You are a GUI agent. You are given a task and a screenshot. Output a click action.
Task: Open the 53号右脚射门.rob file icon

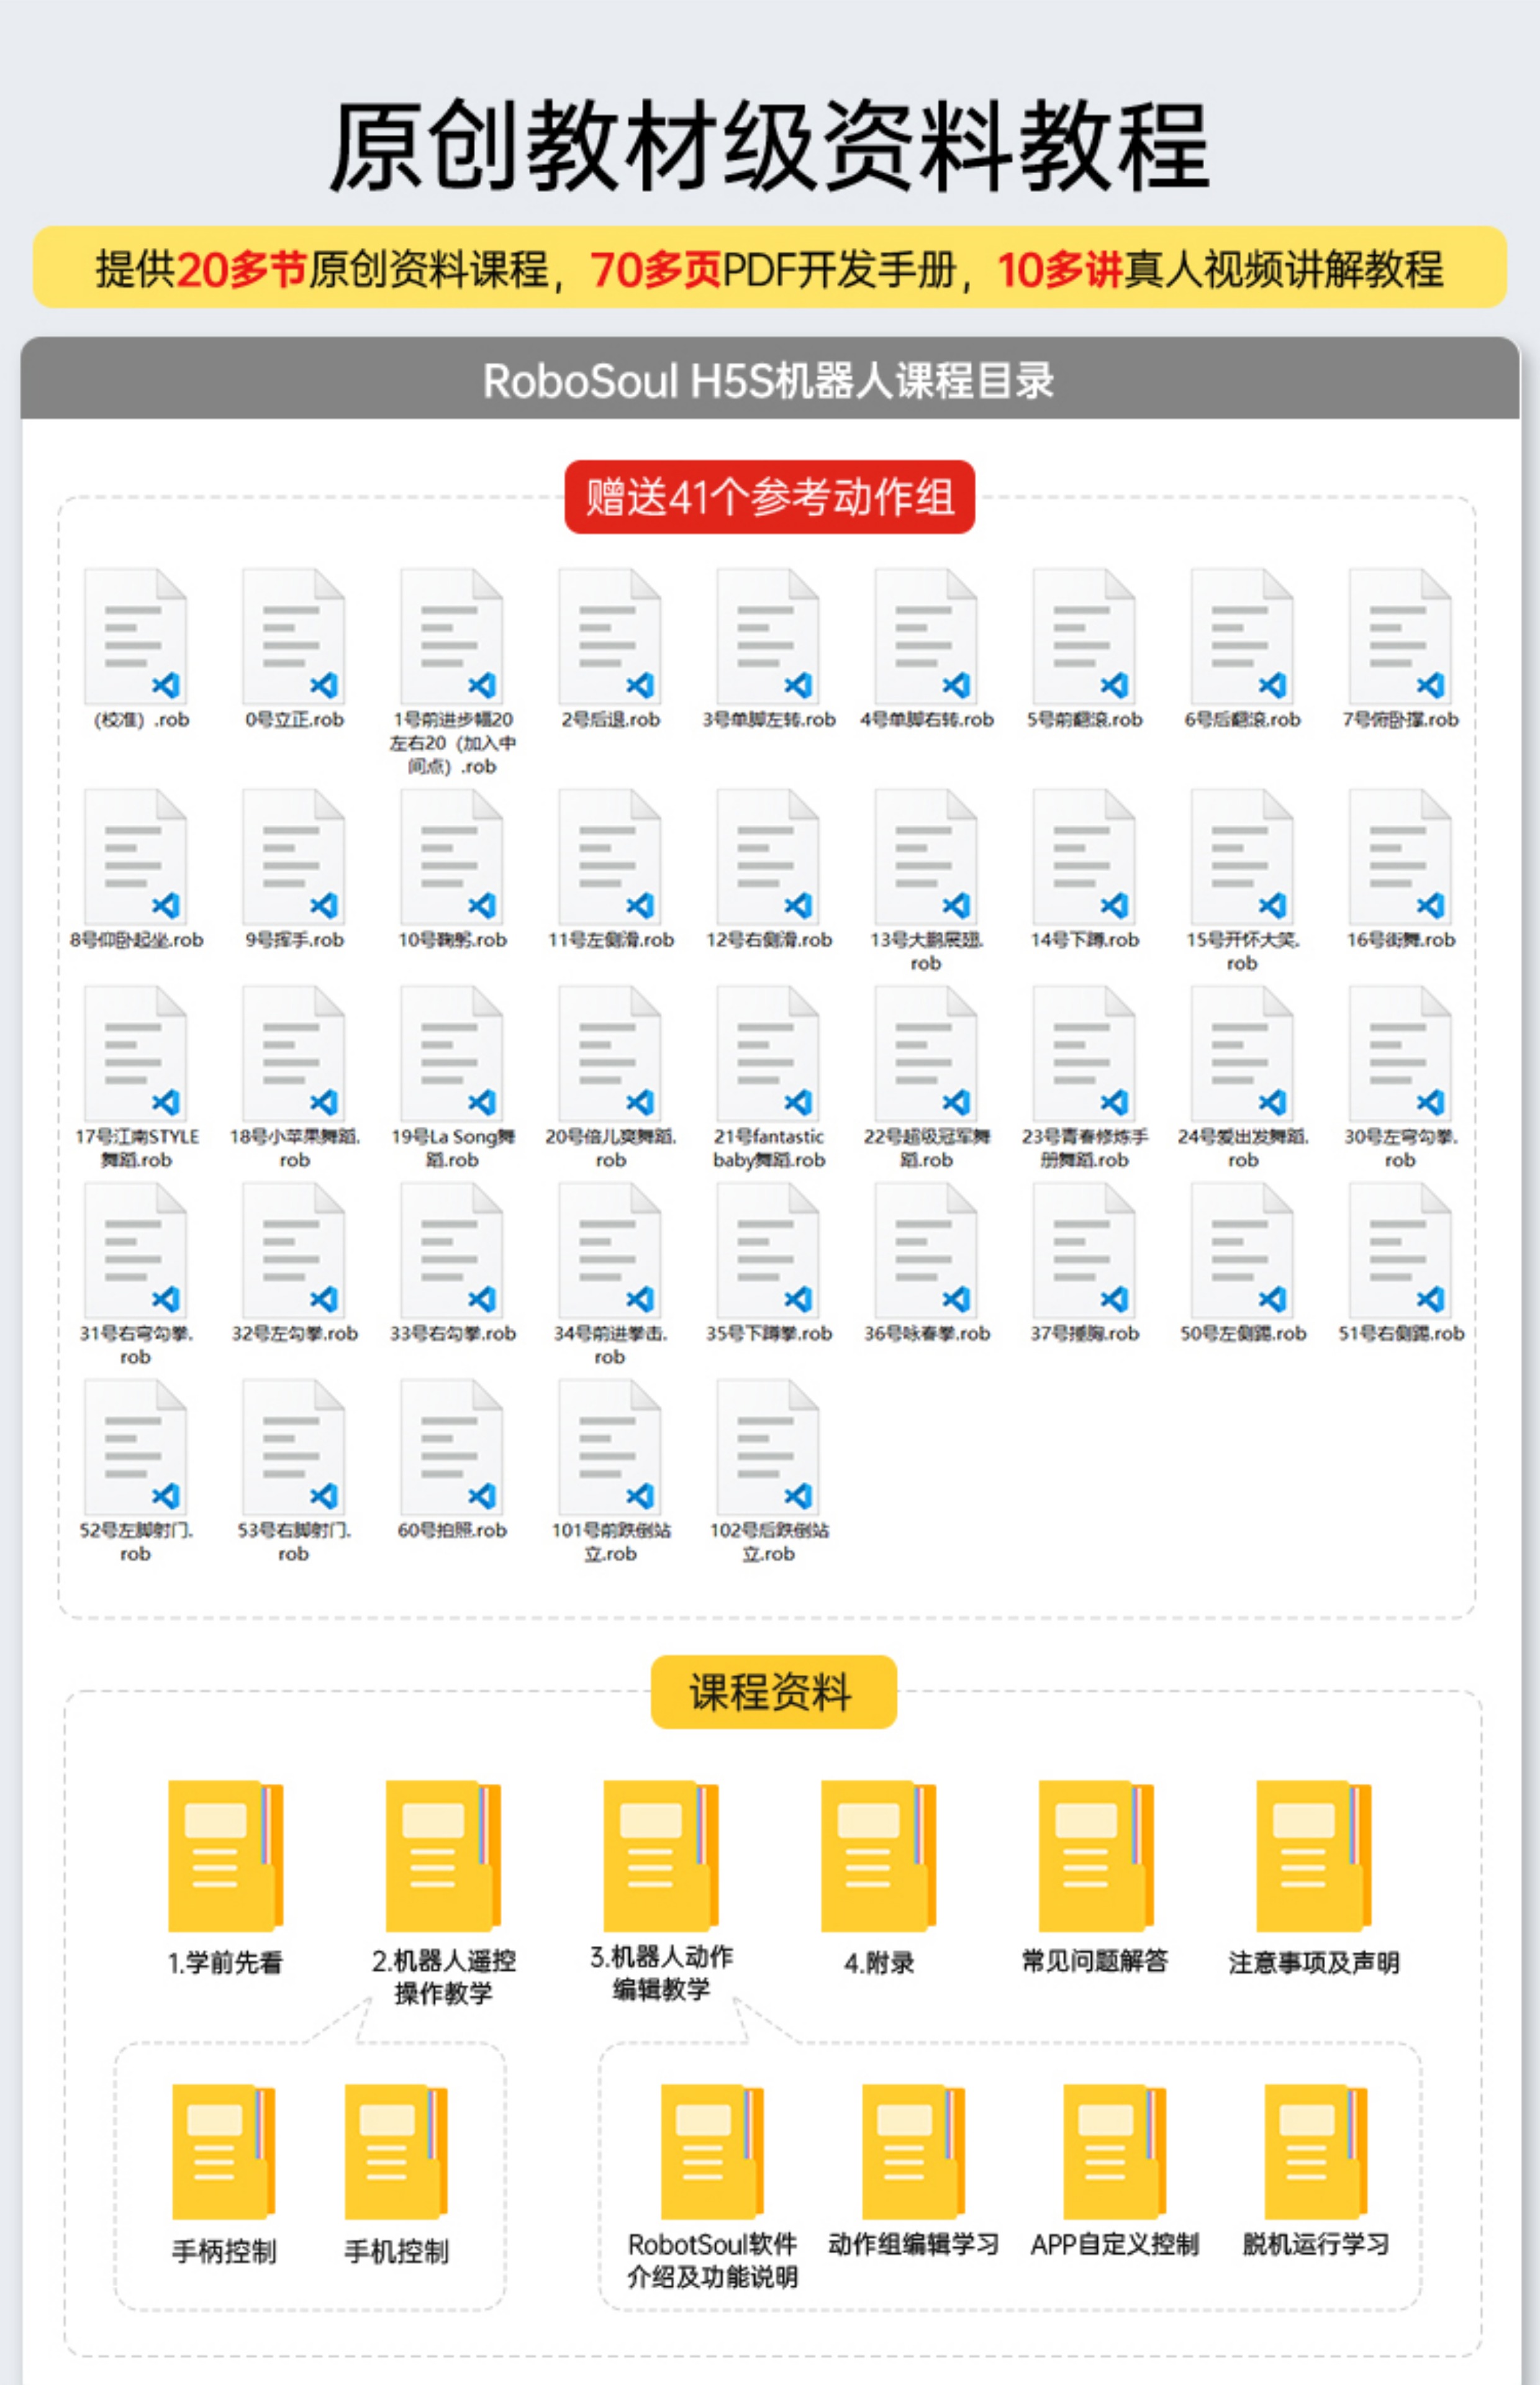(x=293, y=1448)
